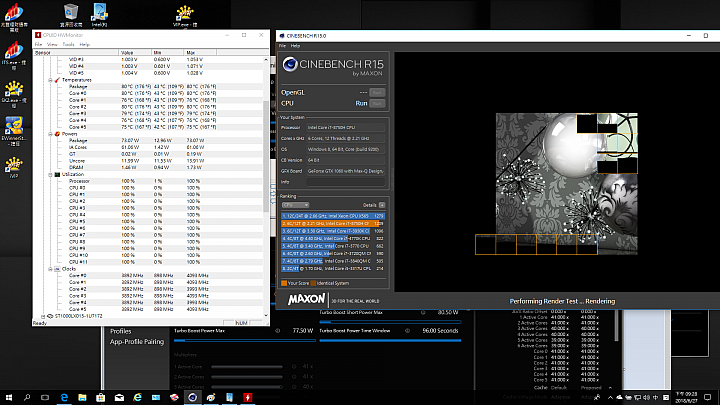Click the Cinebench Info input field
The width and height of the screenshot is (720, 405).
[x=346, y=182]
